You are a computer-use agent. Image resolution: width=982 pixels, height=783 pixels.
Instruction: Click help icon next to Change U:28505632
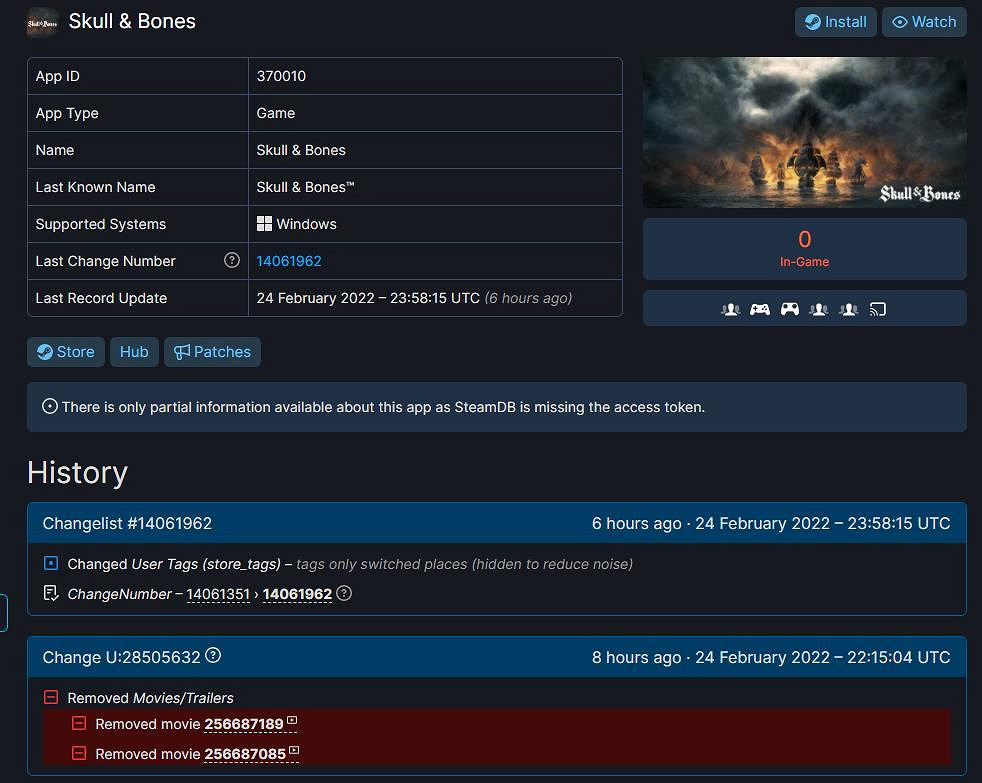coord(213,657)
